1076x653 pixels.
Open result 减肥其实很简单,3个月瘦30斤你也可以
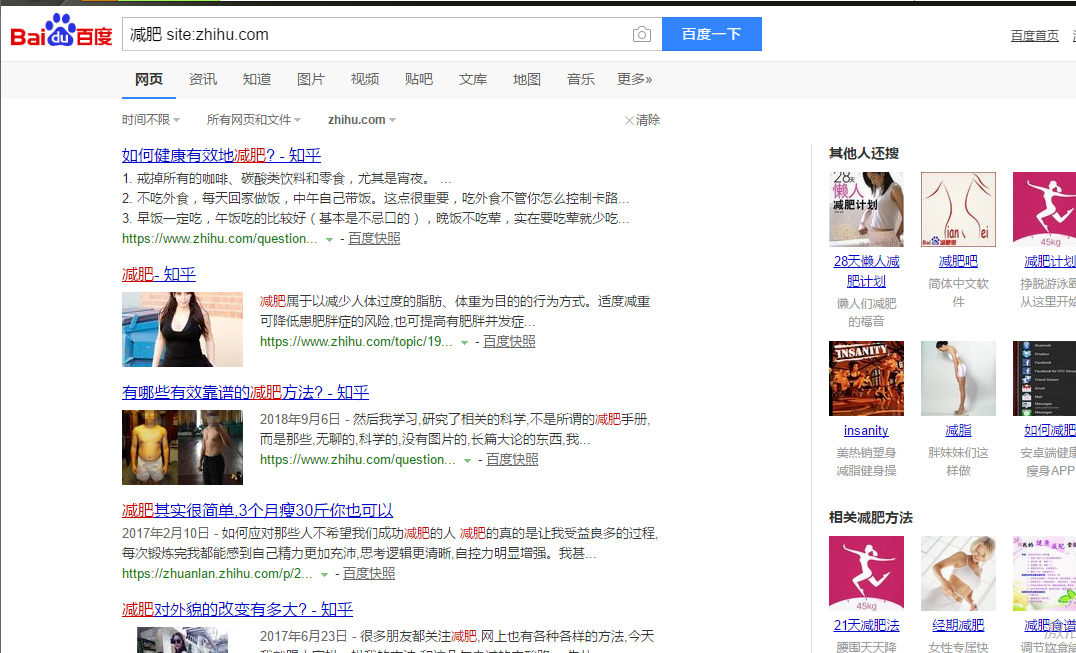(x=257, y=510)
